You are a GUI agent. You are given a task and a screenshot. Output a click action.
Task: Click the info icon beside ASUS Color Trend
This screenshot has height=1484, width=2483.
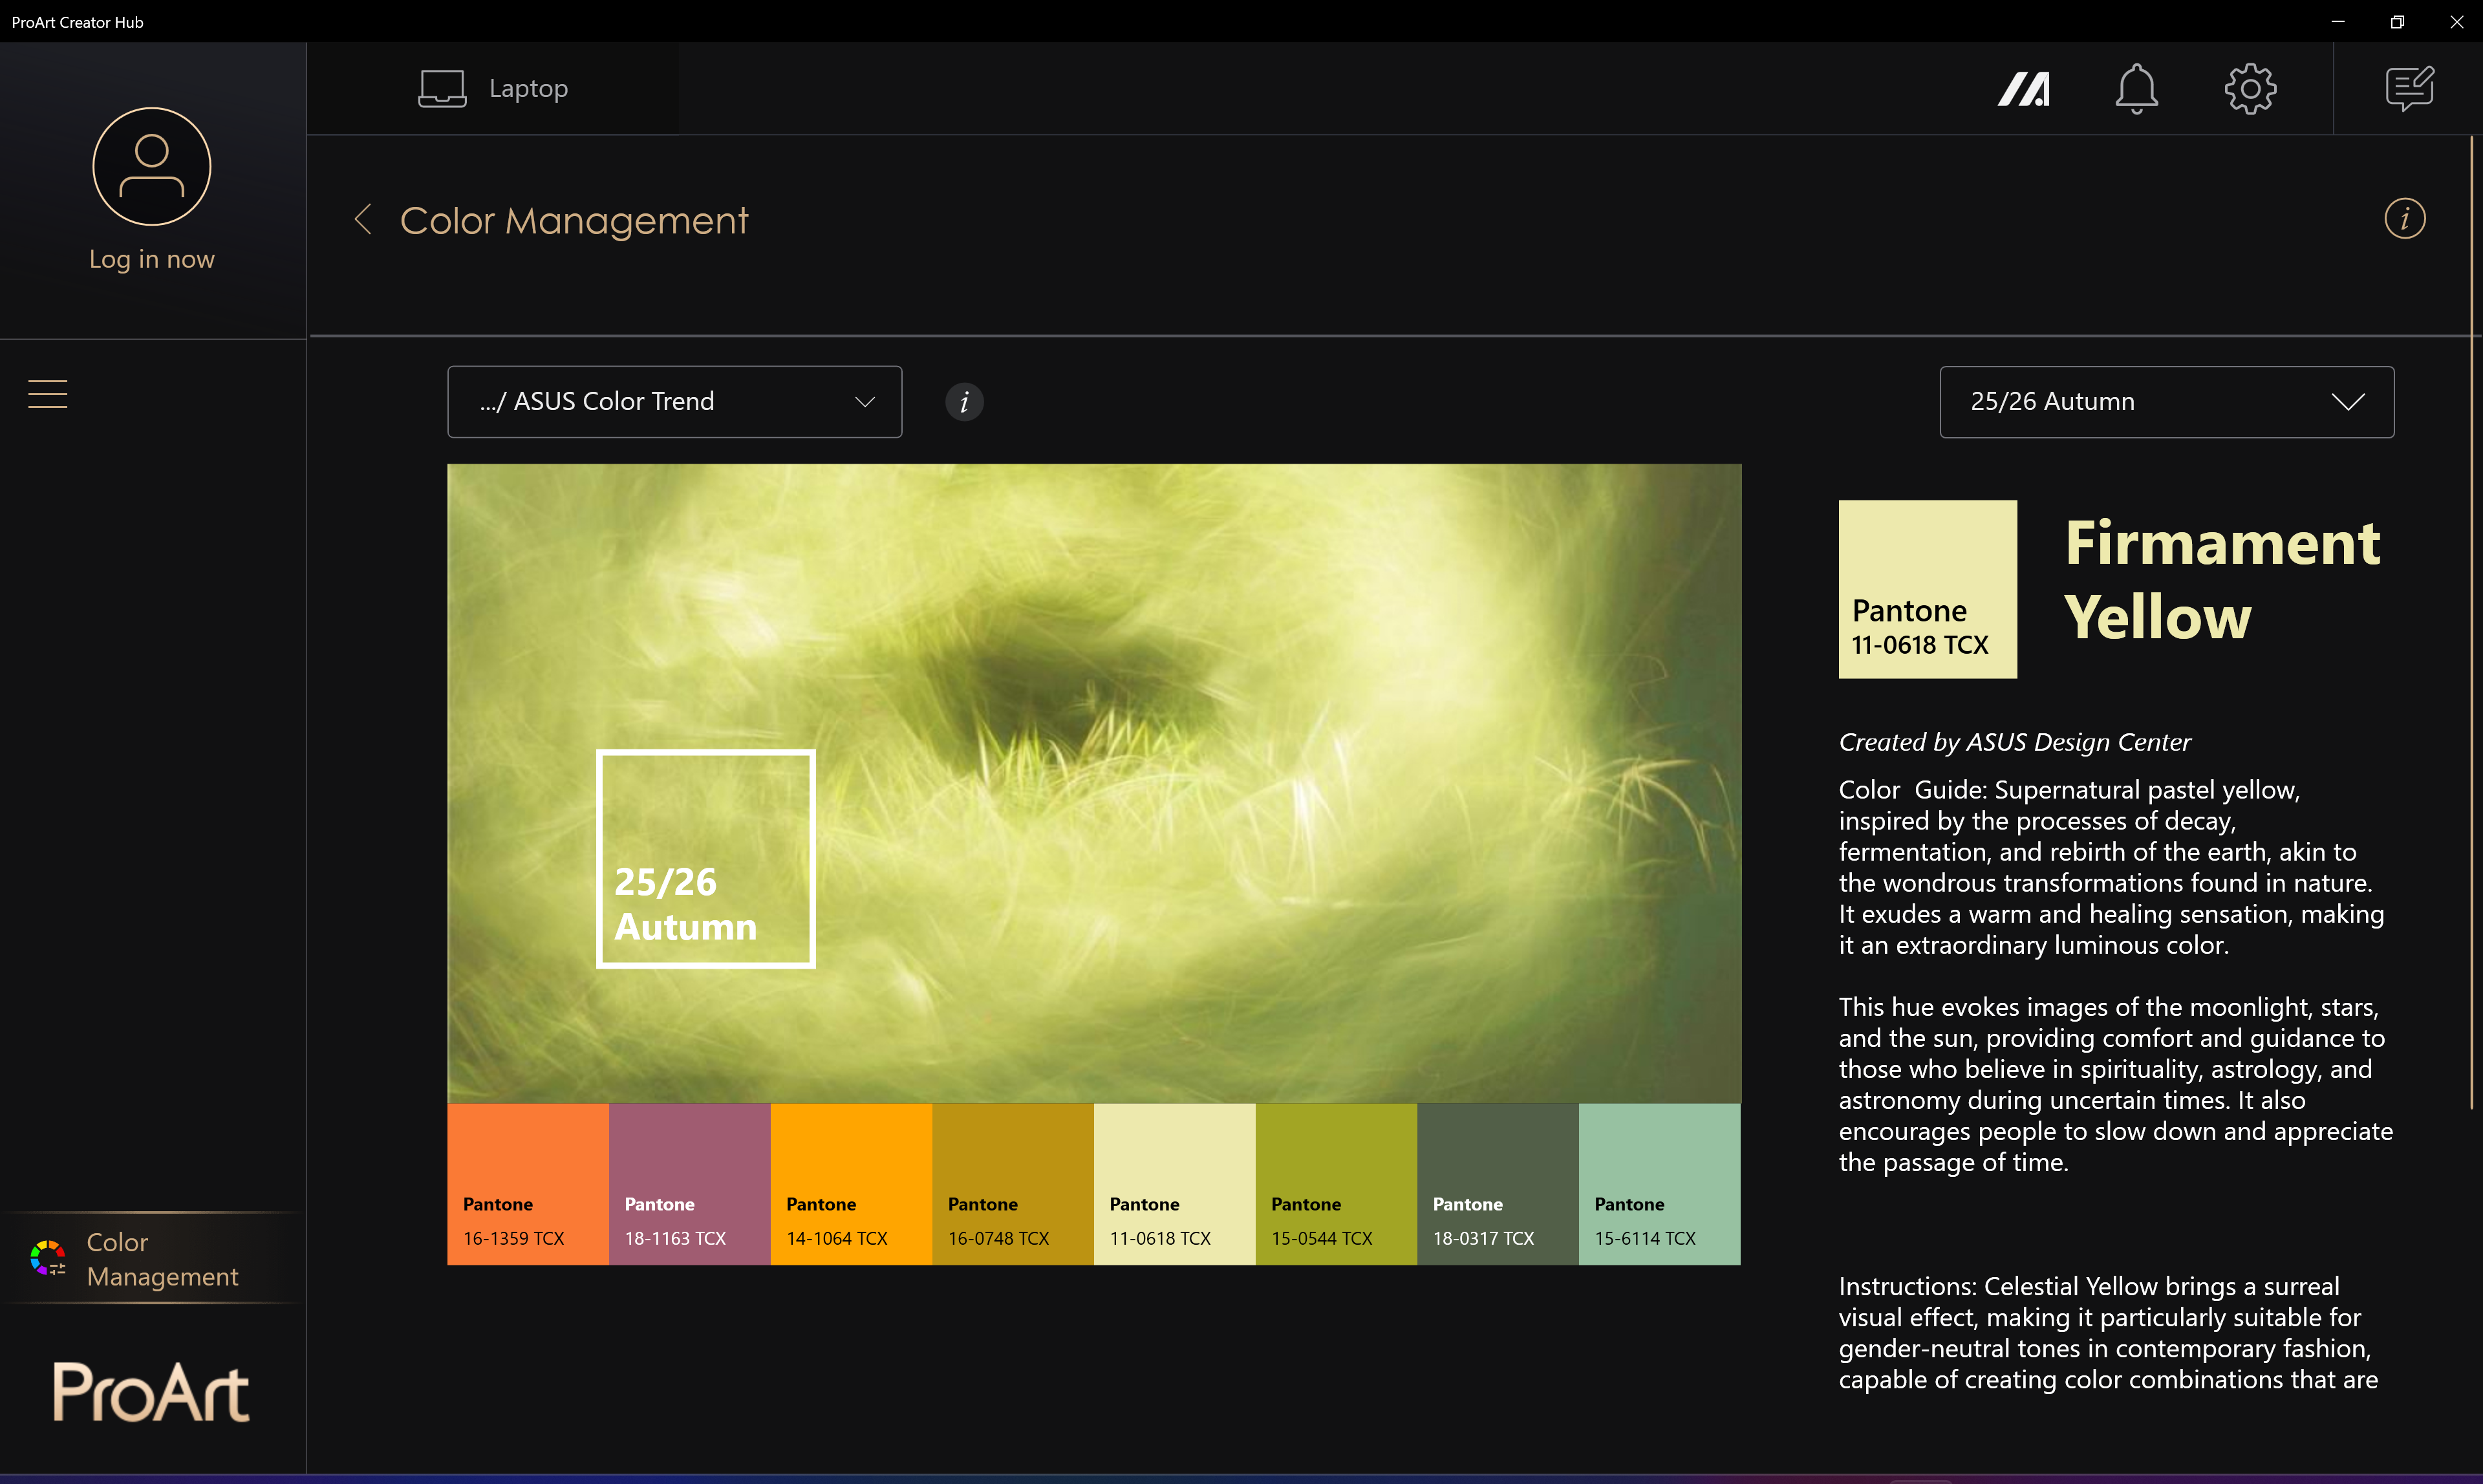(964, 402)
